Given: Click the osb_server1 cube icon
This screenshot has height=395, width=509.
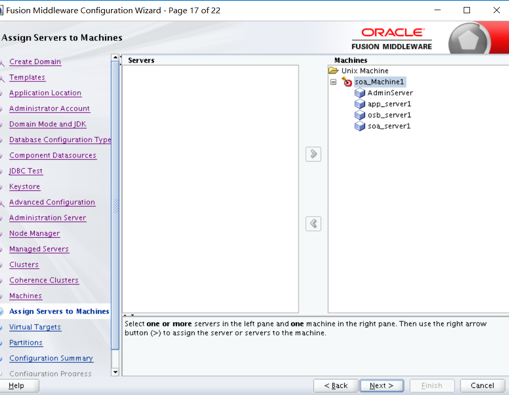Looking at the screenshot, I should coord(360,115).
